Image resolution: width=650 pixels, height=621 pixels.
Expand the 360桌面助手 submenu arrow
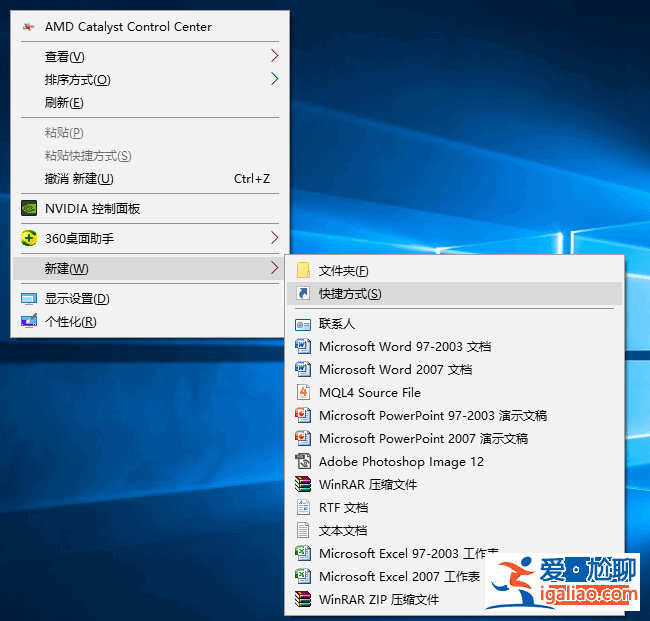tap(274, 238)
